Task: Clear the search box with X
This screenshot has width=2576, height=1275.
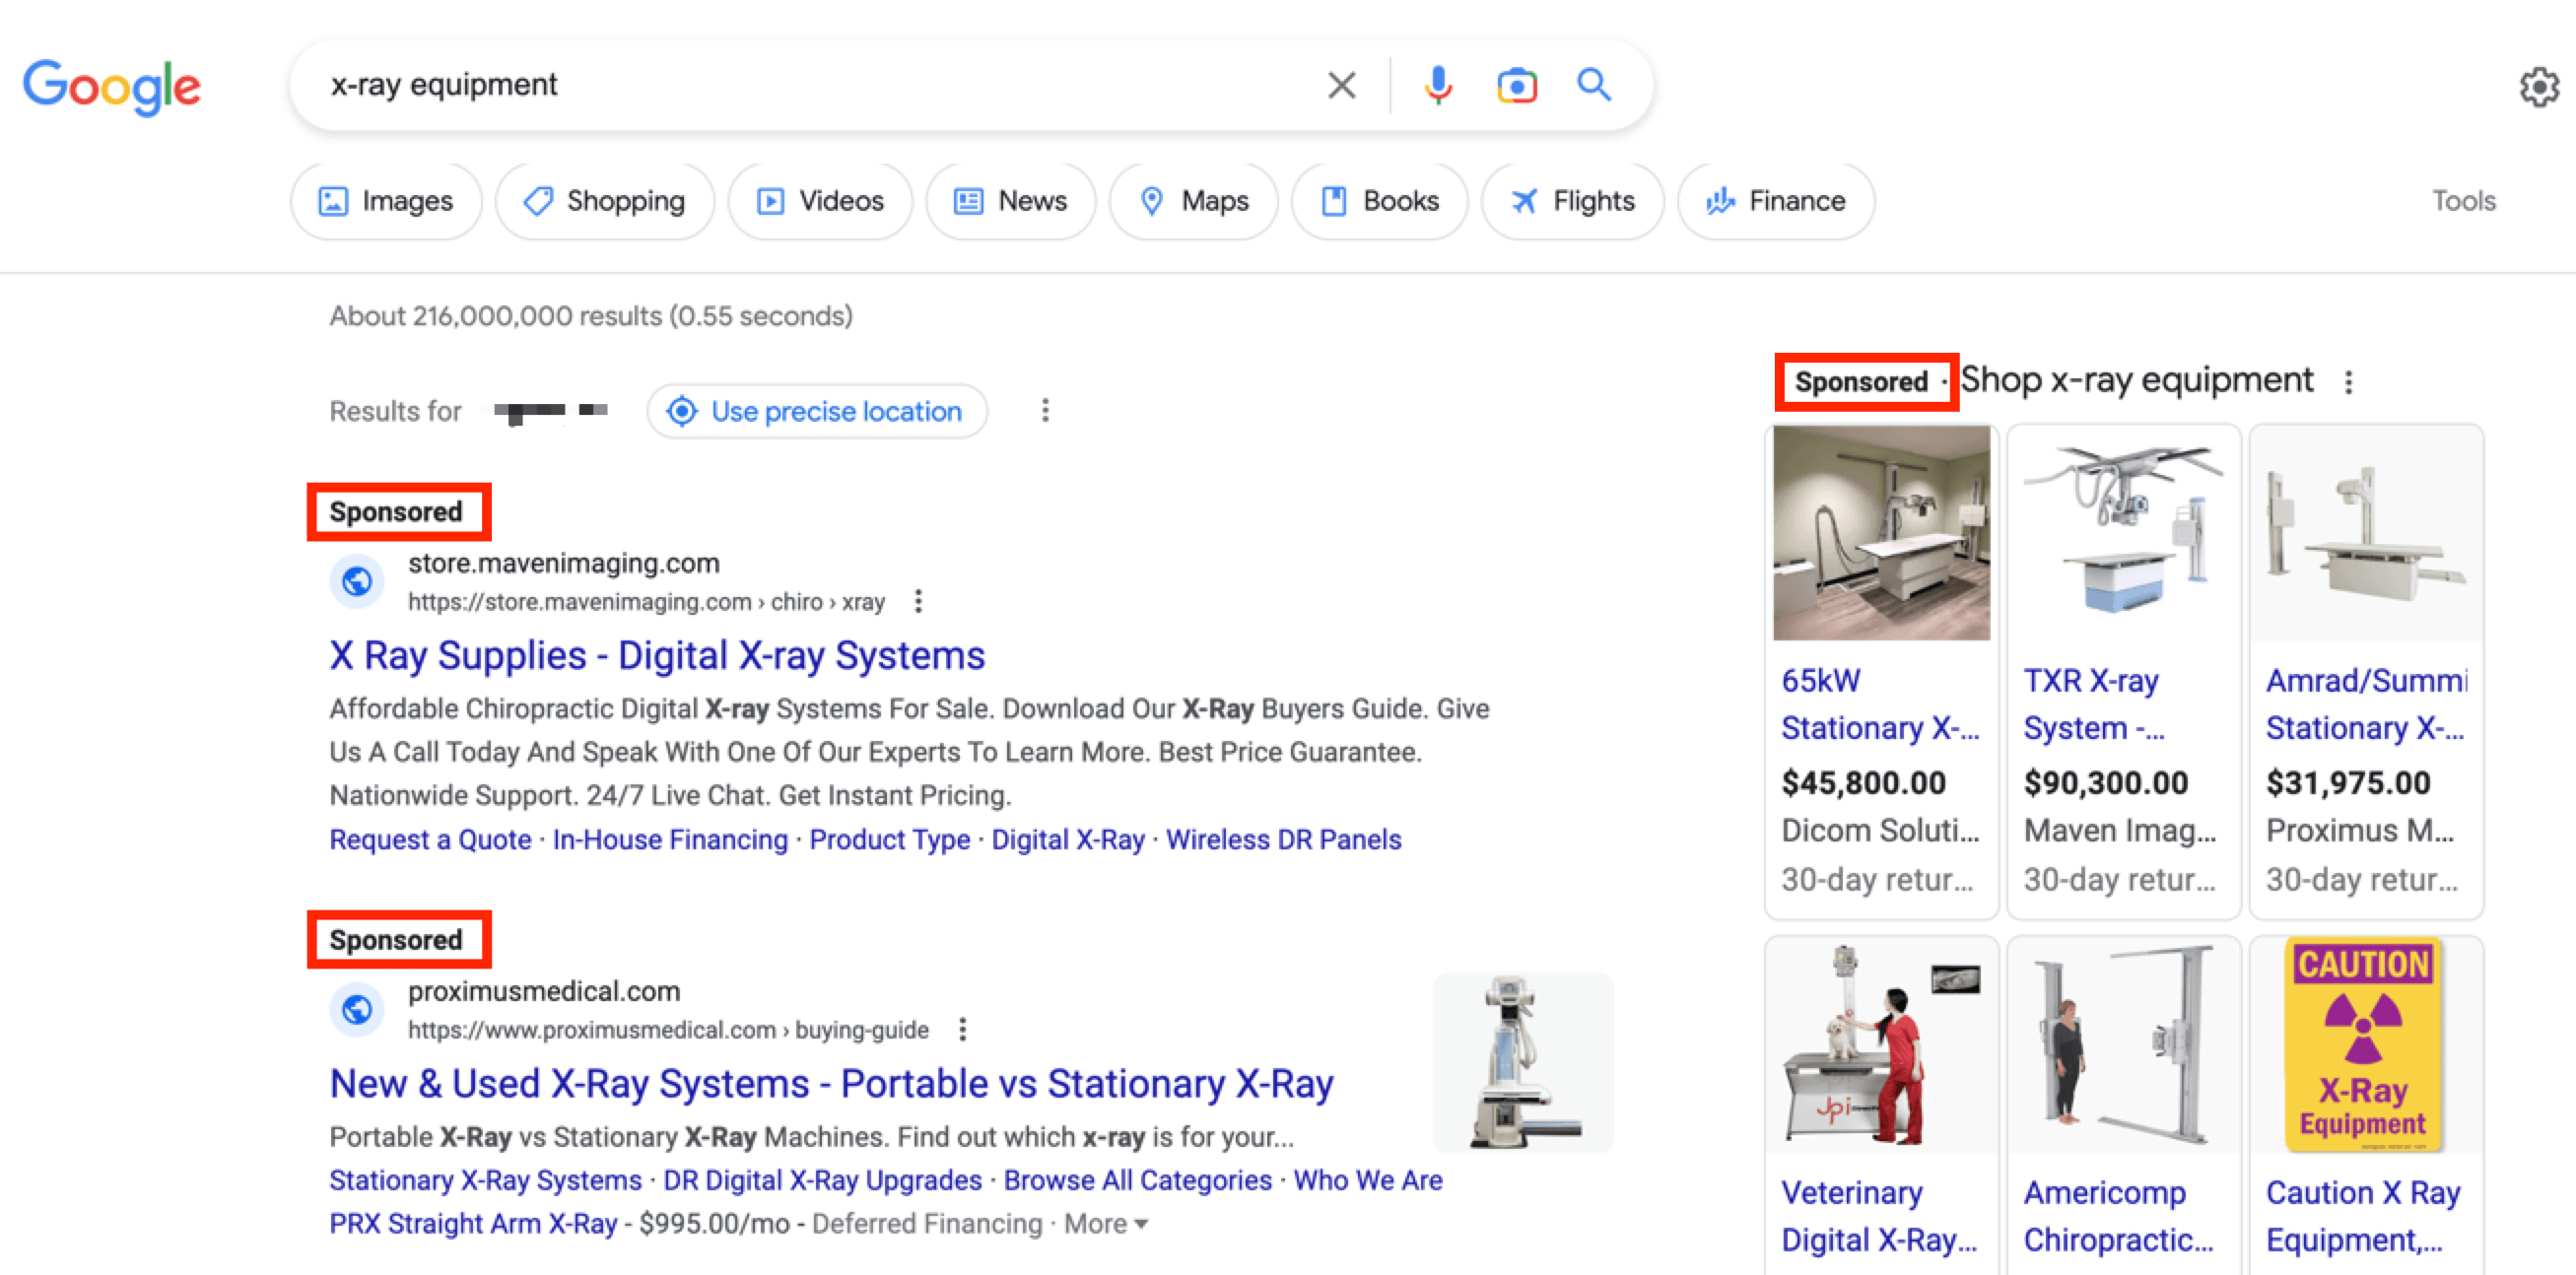Action: click(1341, 86)
